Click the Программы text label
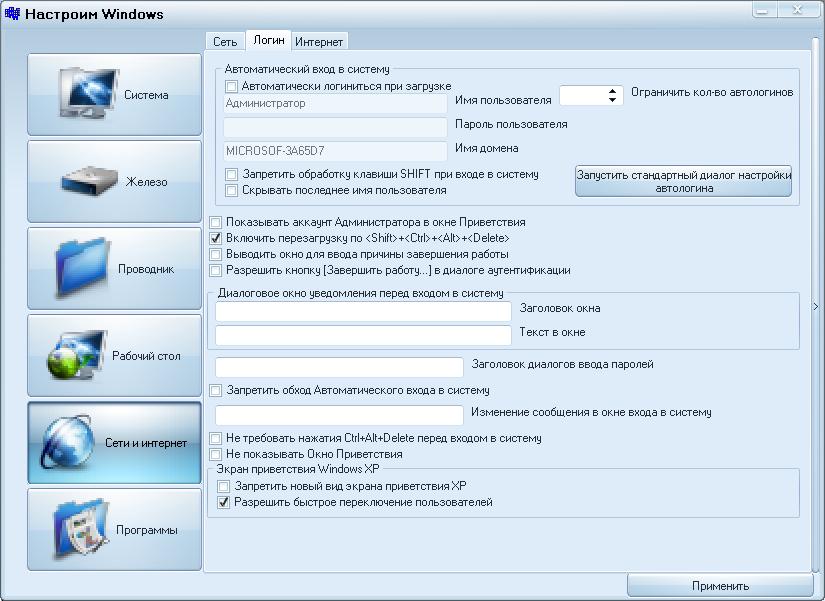825x601 pixels. [x=147, y=530]
